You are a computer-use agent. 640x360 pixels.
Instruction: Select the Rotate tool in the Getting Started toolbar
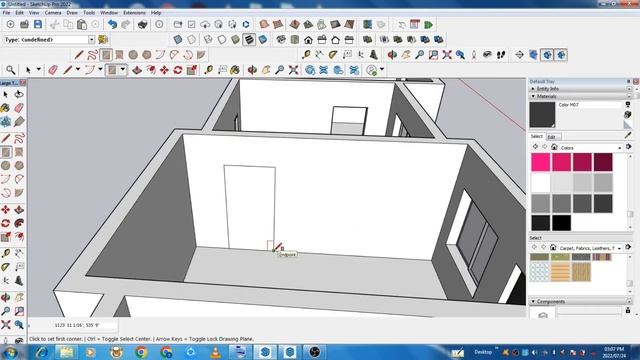(x=178, y=70)
